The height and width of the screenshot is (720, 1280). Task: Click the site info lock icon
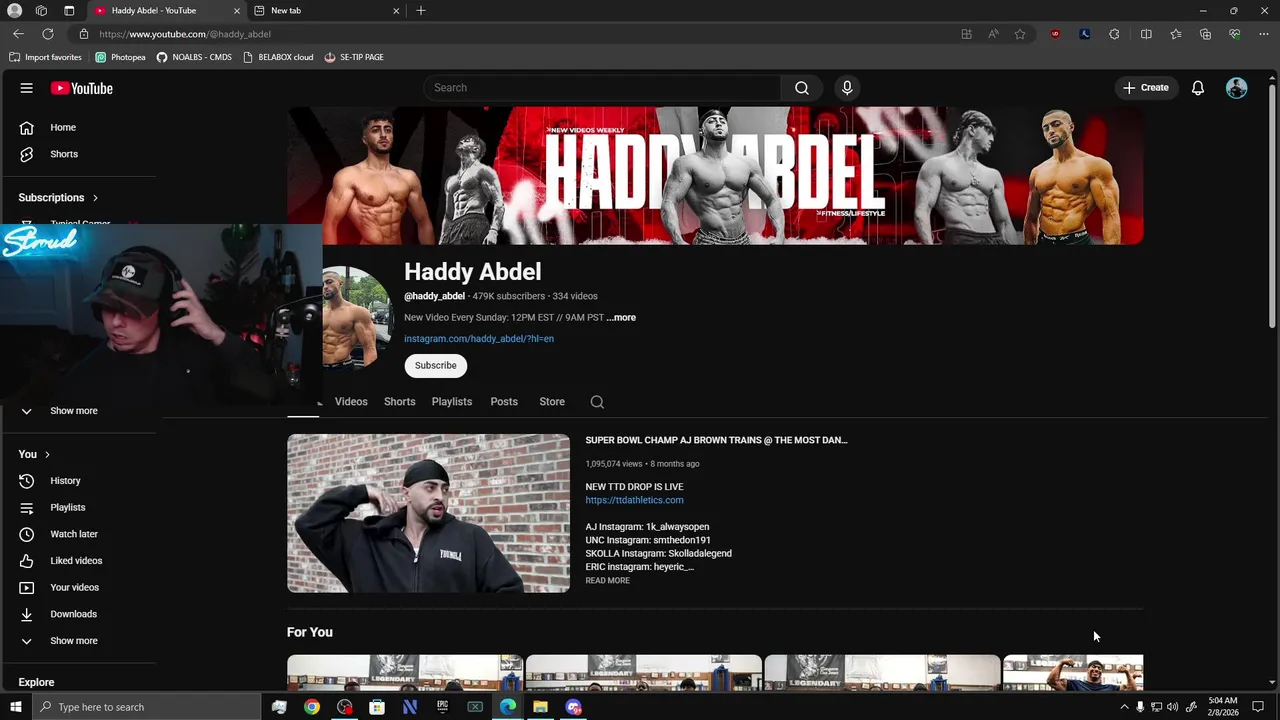pyautogui.click(x=84, y=34)
